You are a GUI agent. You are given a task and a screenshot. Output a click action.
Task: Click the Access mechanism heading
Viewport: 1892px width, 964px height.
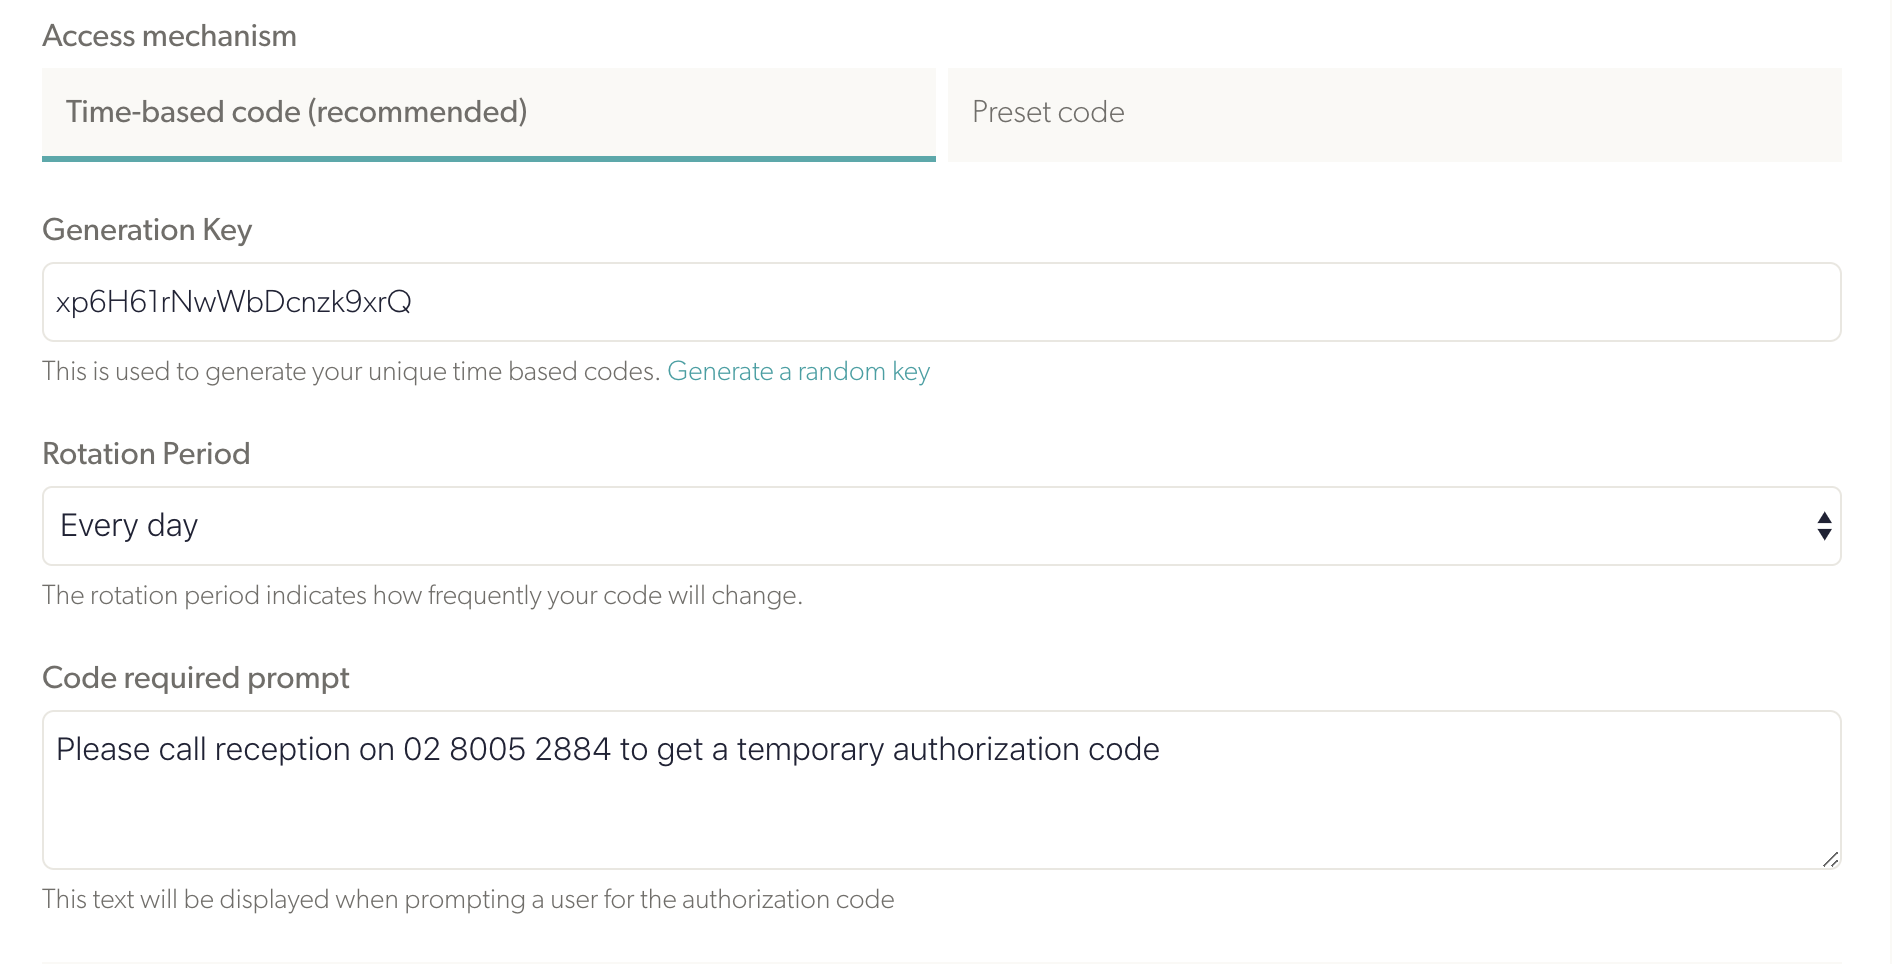[169, 36]
